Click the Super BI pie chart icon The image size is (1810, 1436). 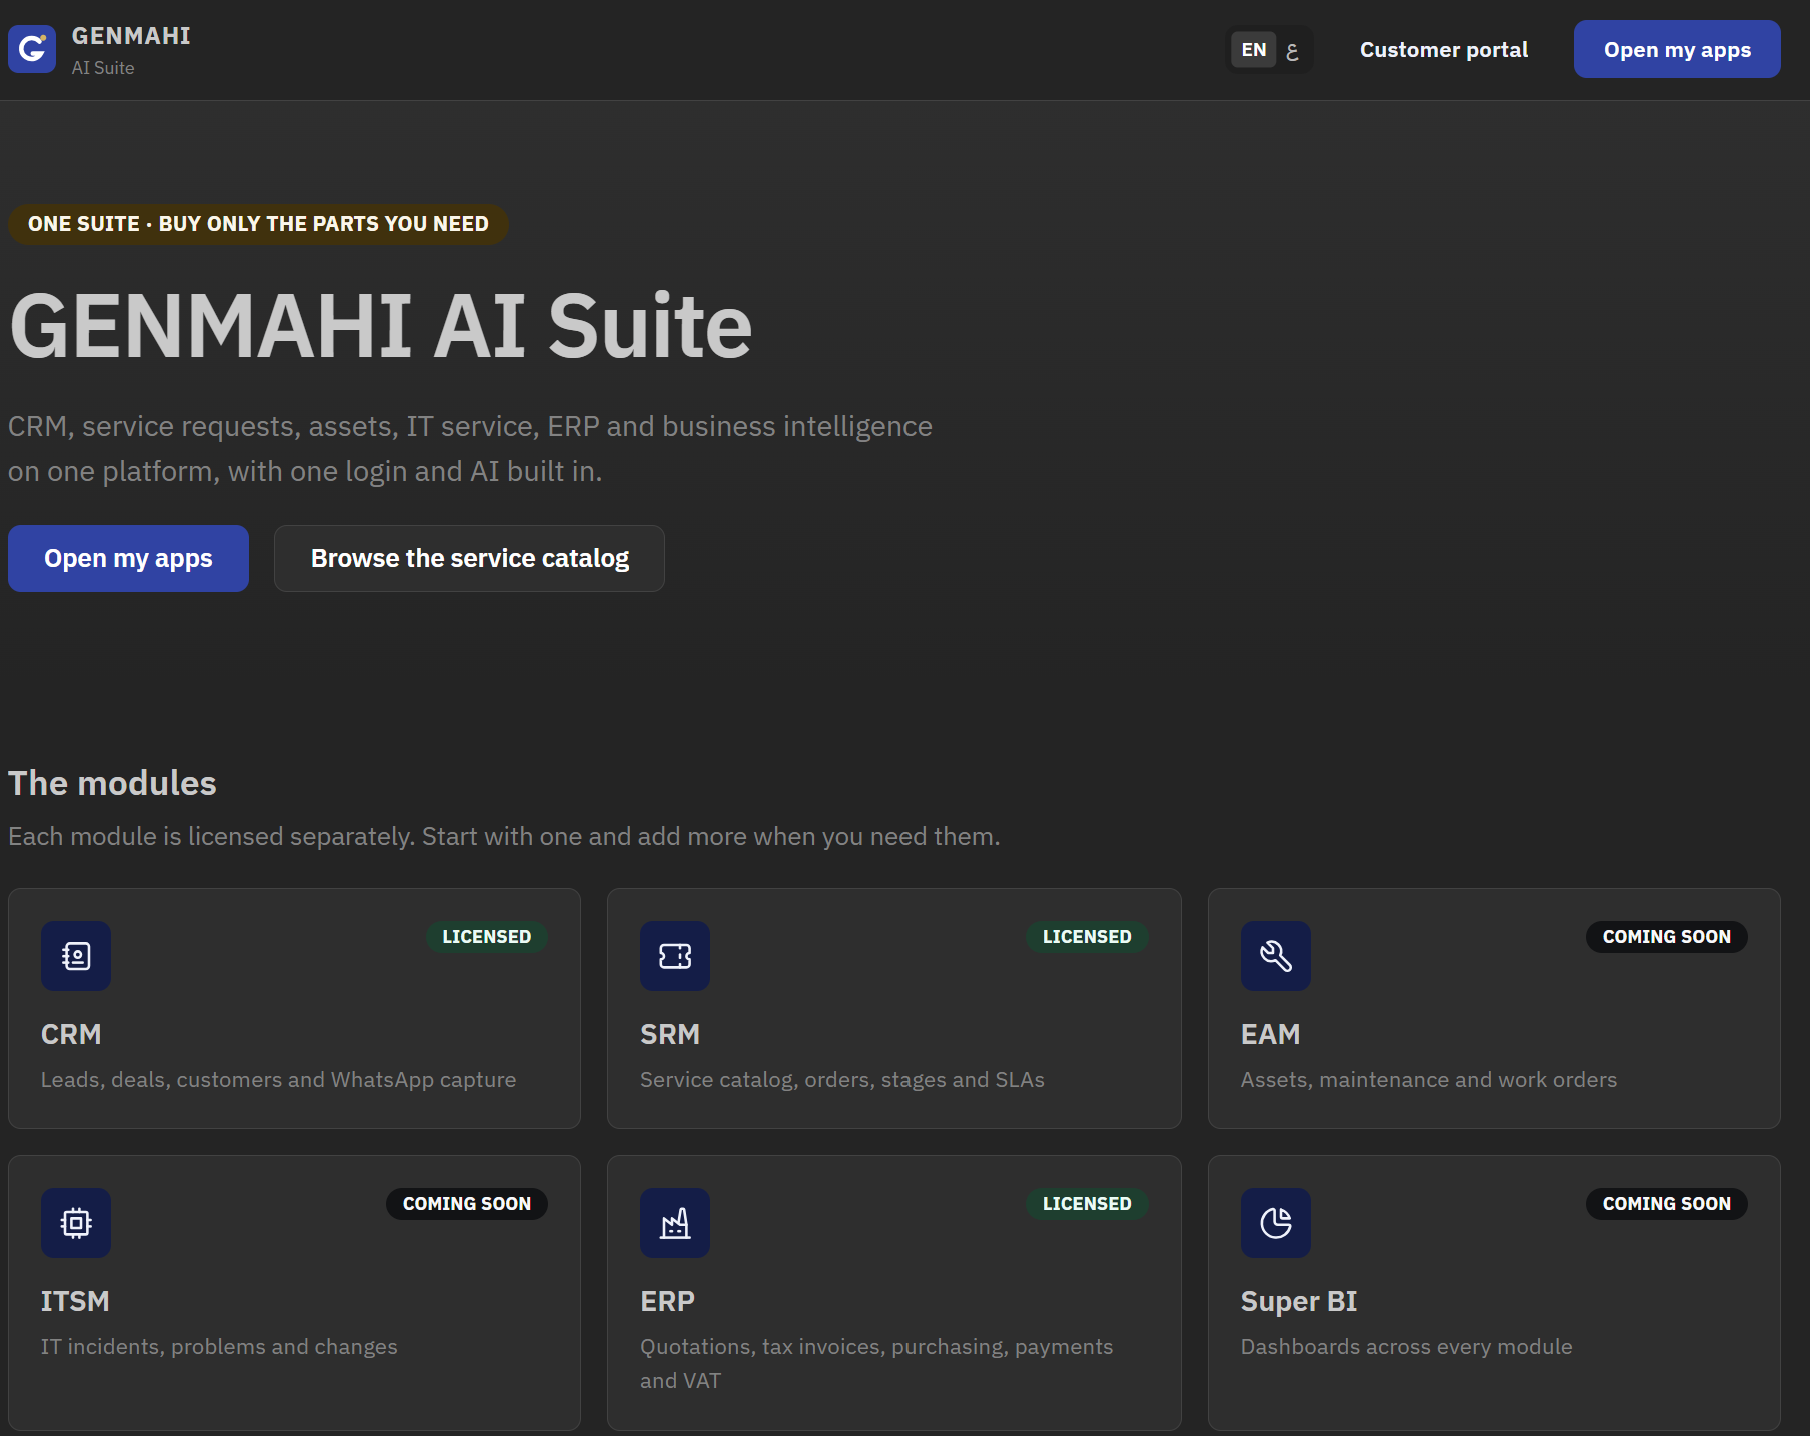pyautogui.click(x=1276, y=1223)
